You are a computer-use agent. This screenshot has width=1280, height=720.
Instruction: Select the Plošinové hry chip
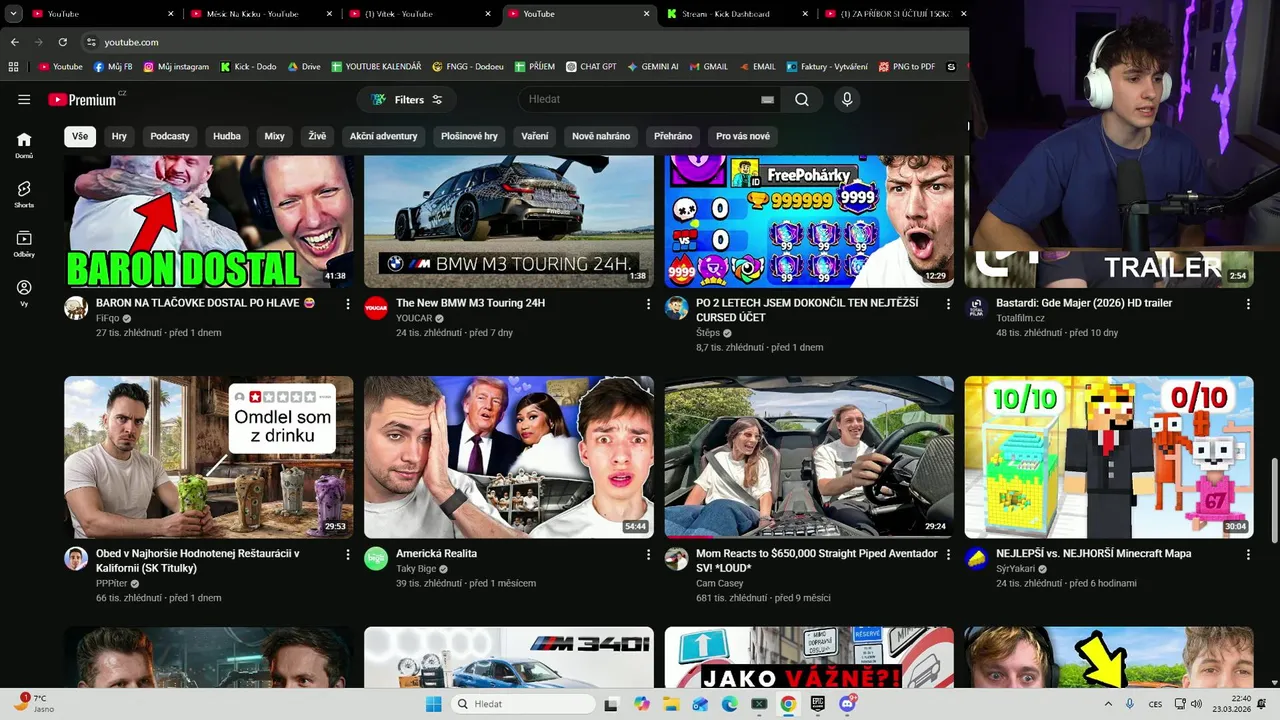click(469, 136)
